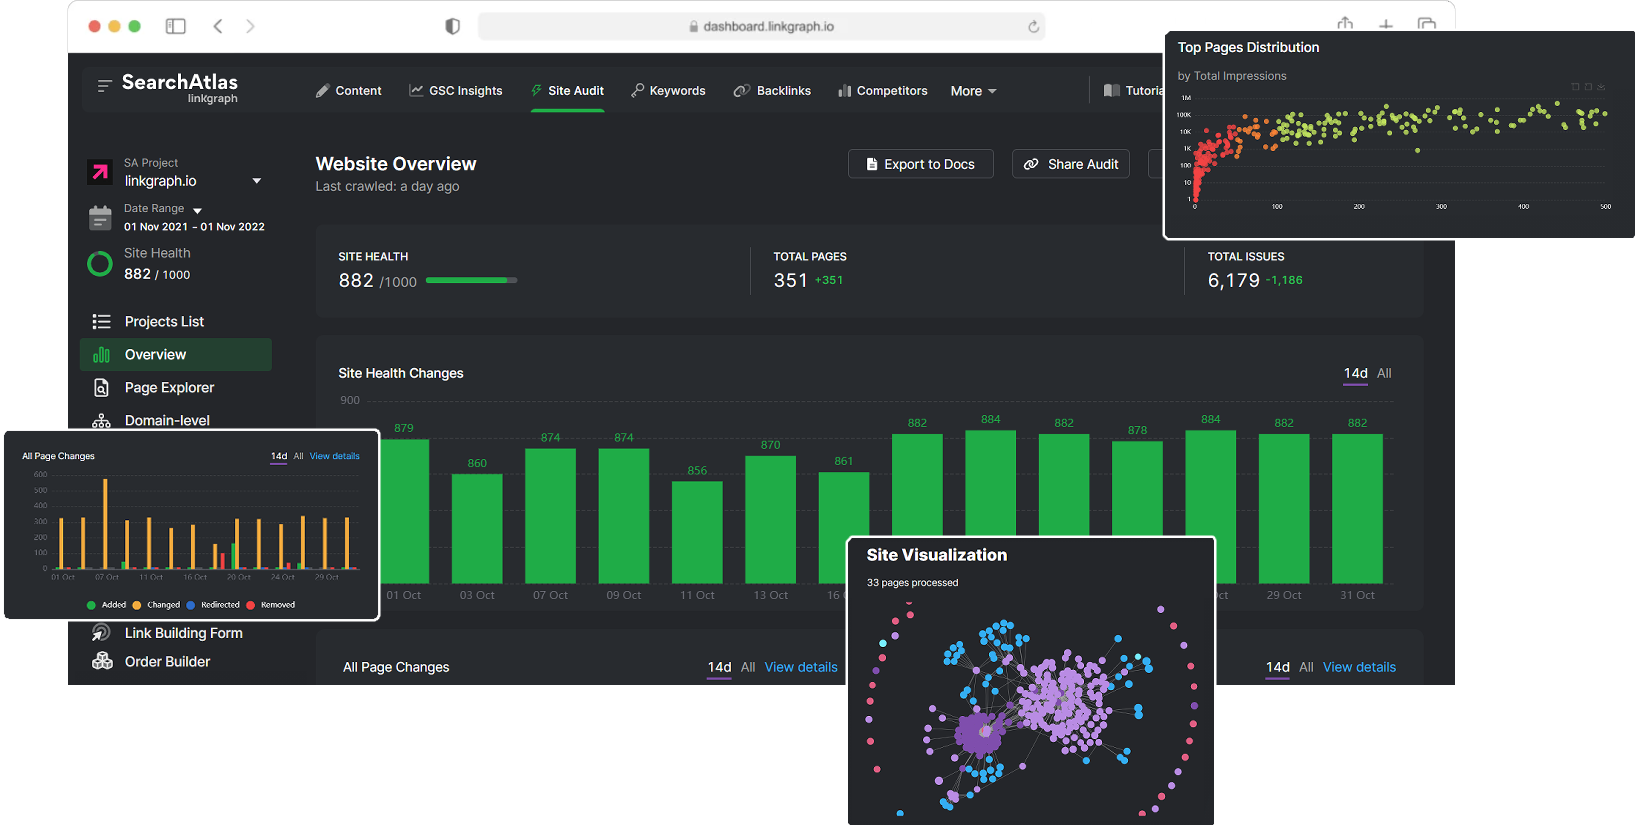
Task: Click the privacy shield icon in the browser toolbar
Action: click(452, 26)
